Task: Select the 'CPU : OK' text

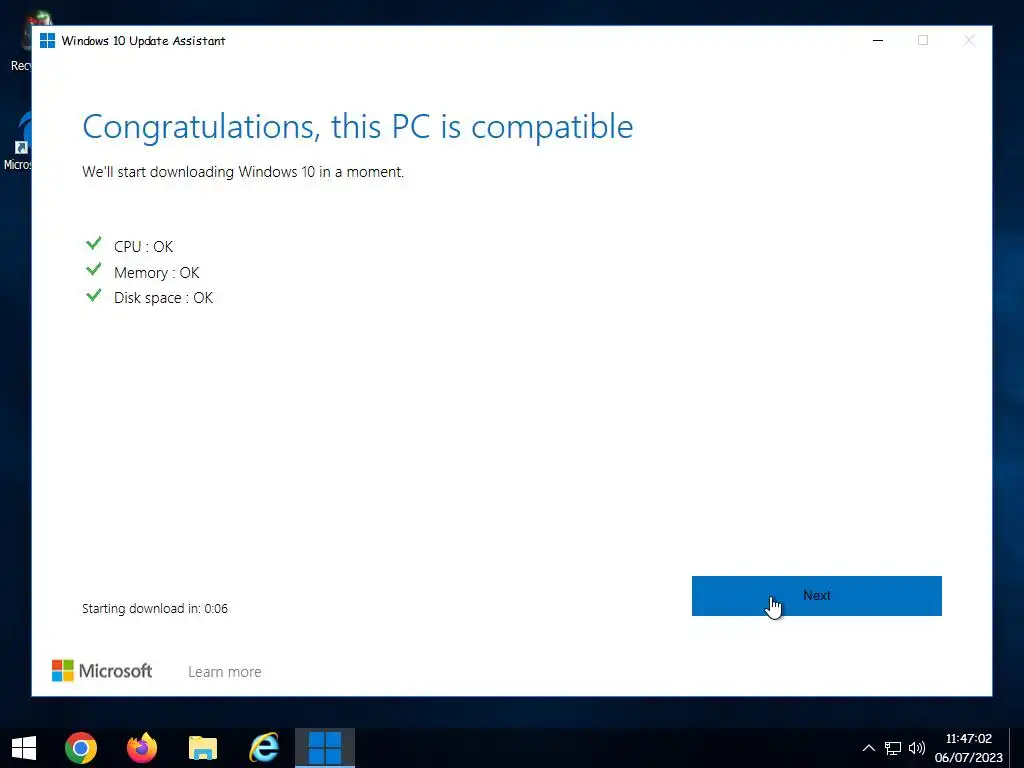Action: pos(144,247)
